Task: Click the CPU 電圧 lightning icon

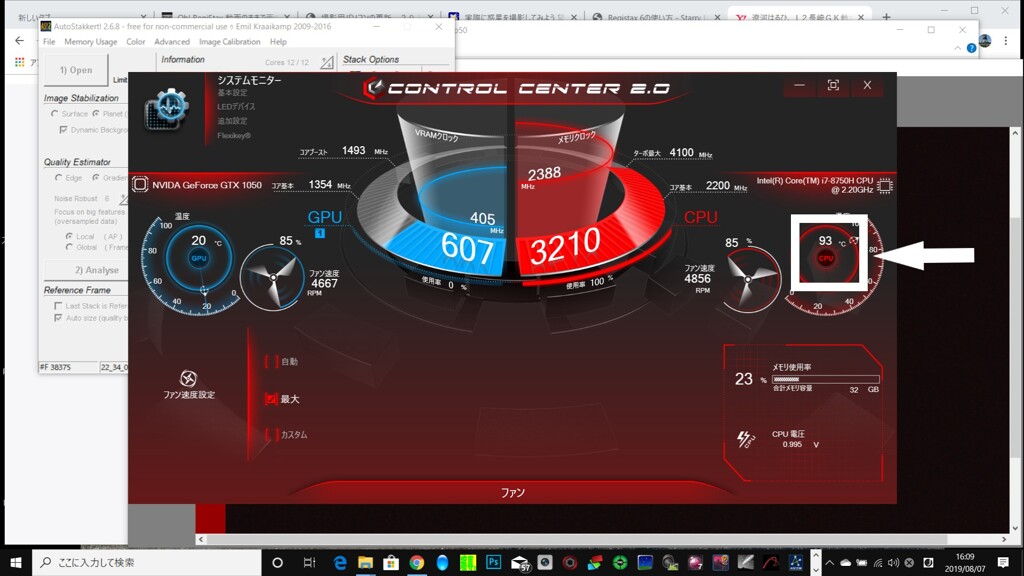Action: [x=745, y=440]
